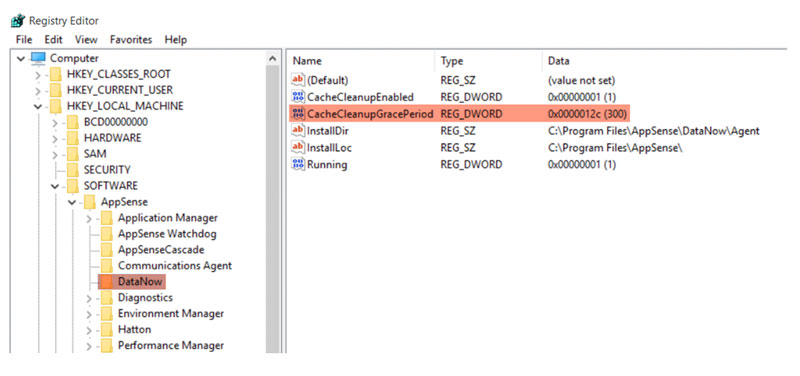Image resolution: width=800 pixels, height=376 pixels.
Task: Click the Running DWORD value icon
Action: (298, 164)
